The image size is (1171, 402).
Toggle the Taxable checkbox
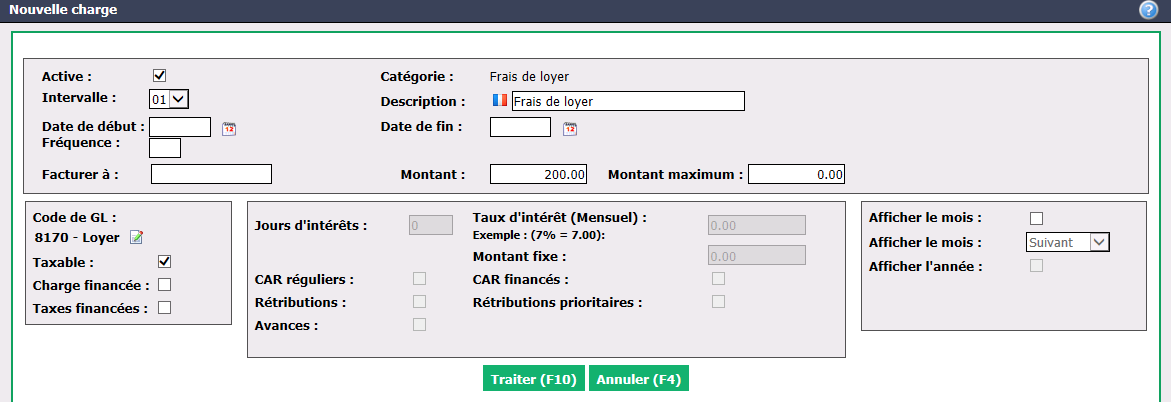(x=165, y=262)
